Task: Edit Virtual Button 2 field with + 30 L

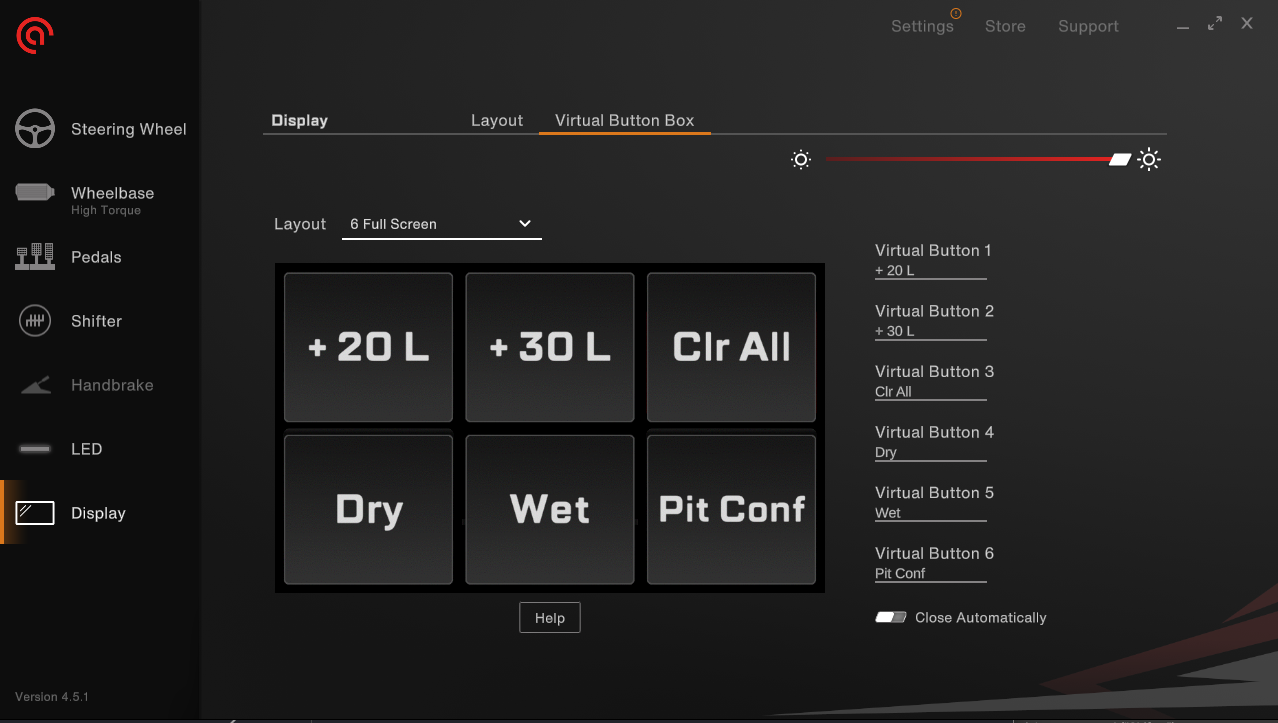Action: pos(931,331)
